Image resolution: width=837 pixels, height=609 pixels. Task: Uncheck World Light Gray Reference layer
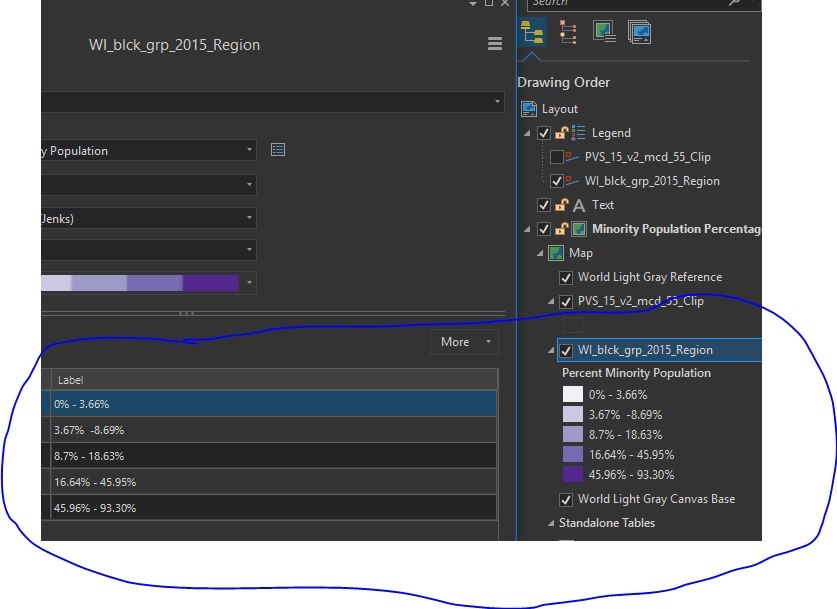coord(566,278)
